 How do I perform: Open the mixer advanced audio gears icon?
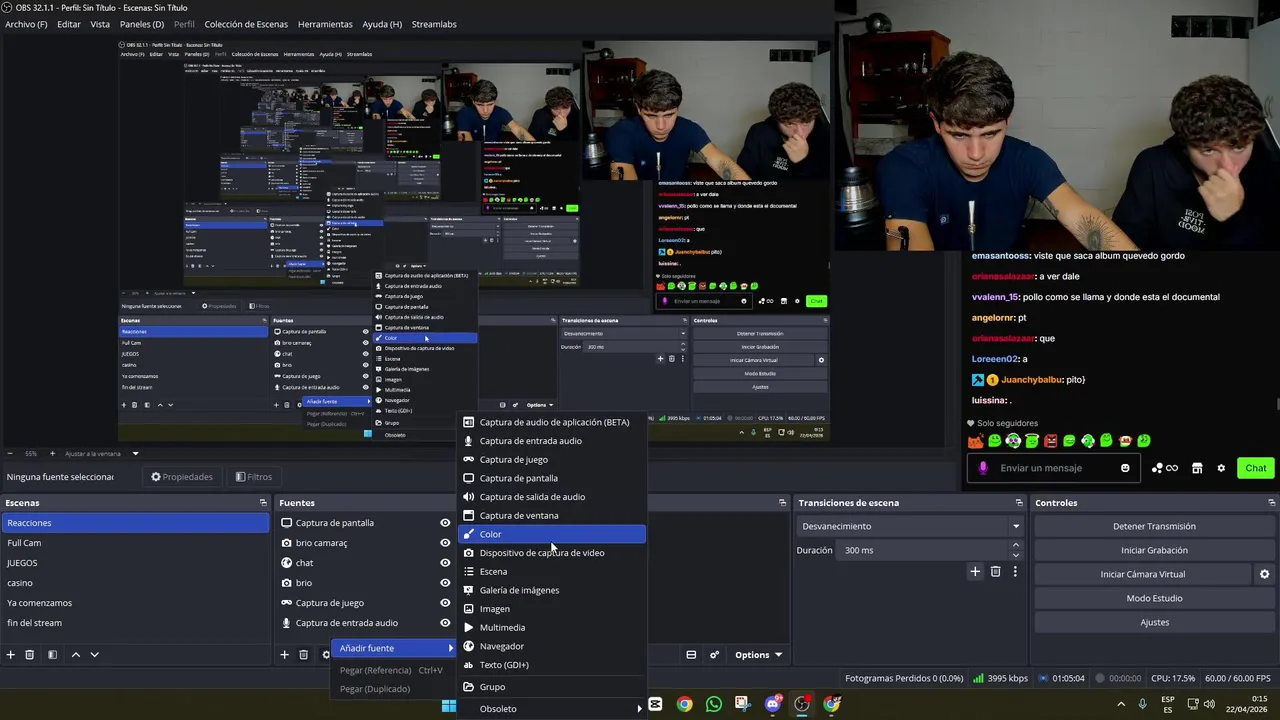point(714,655)
